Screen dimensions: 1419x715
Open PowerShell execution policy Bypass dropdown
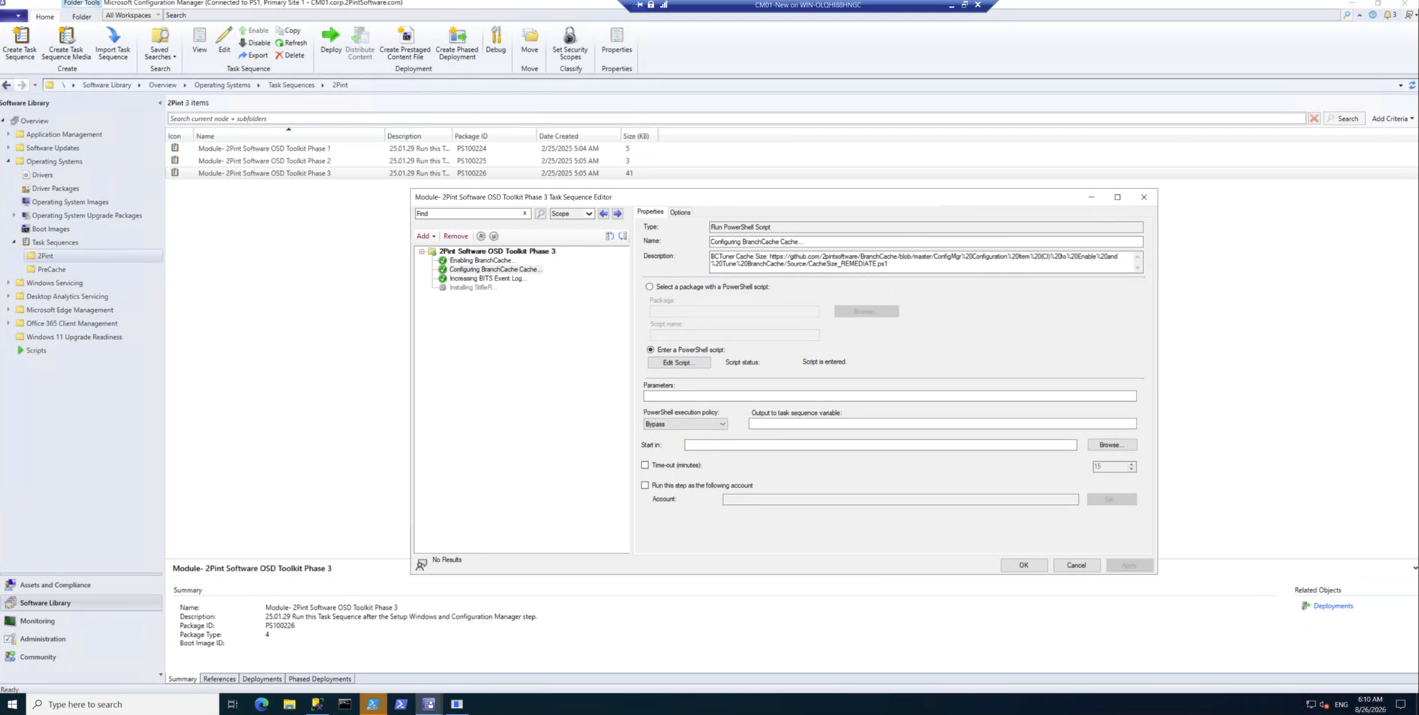[x=685, y=424]
